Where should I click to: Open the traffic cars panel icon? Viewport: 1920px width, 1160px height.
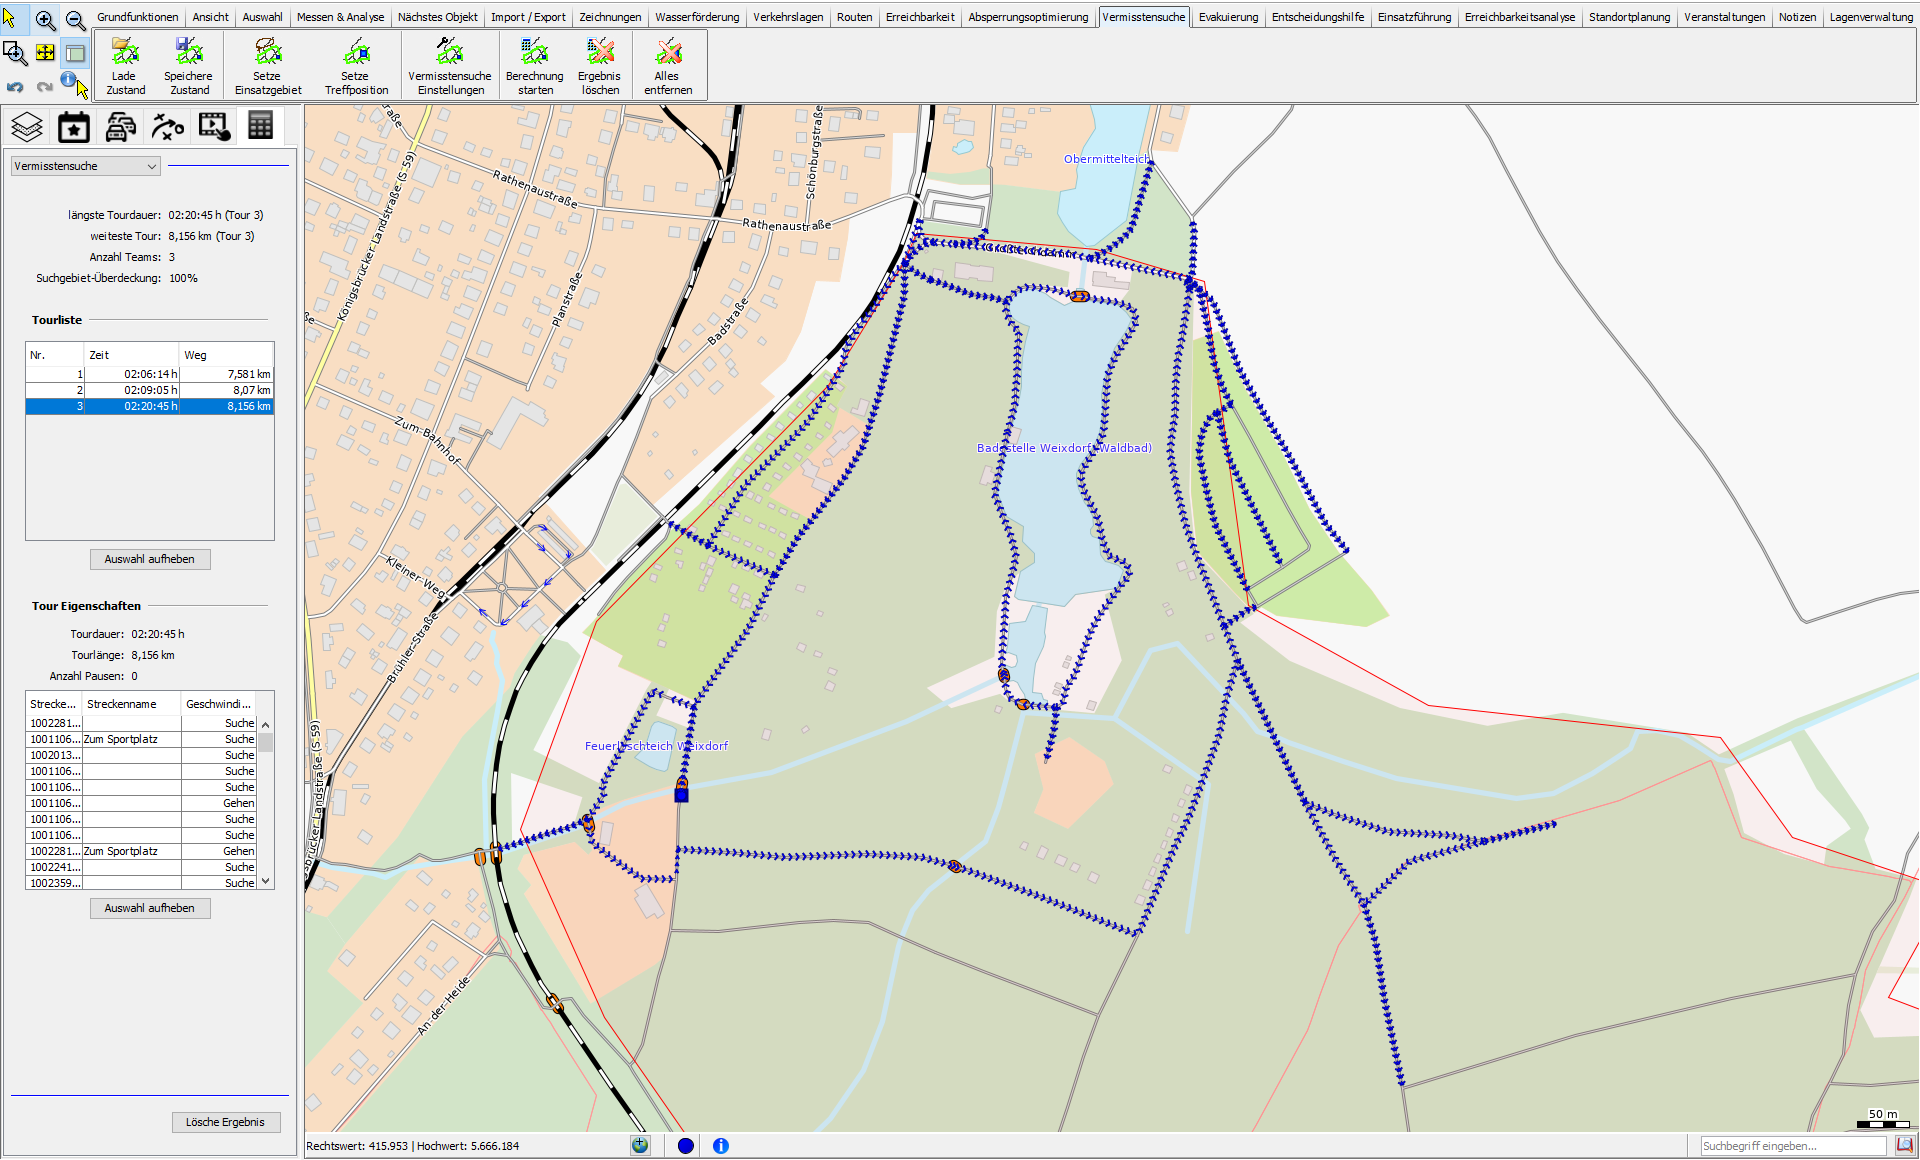coord(120,127)
